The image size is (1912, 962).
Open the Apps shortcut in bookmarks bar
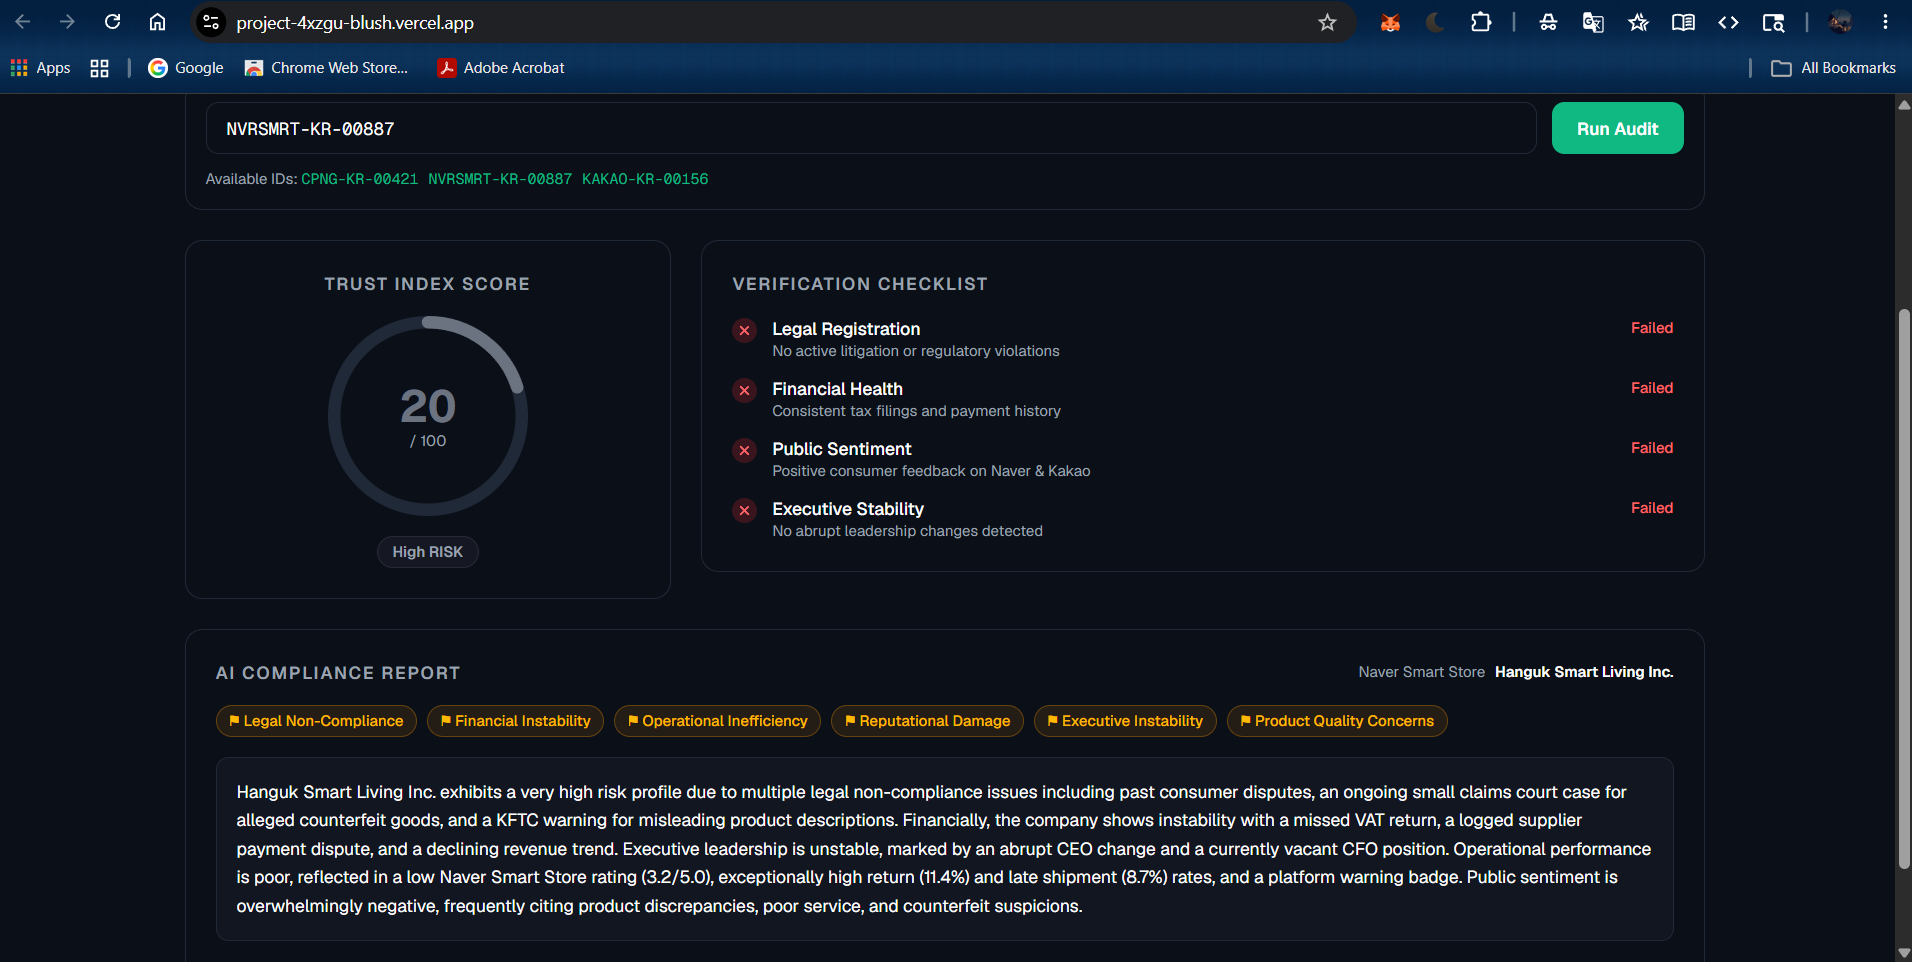pyautogui.click(x=41, y=68)
